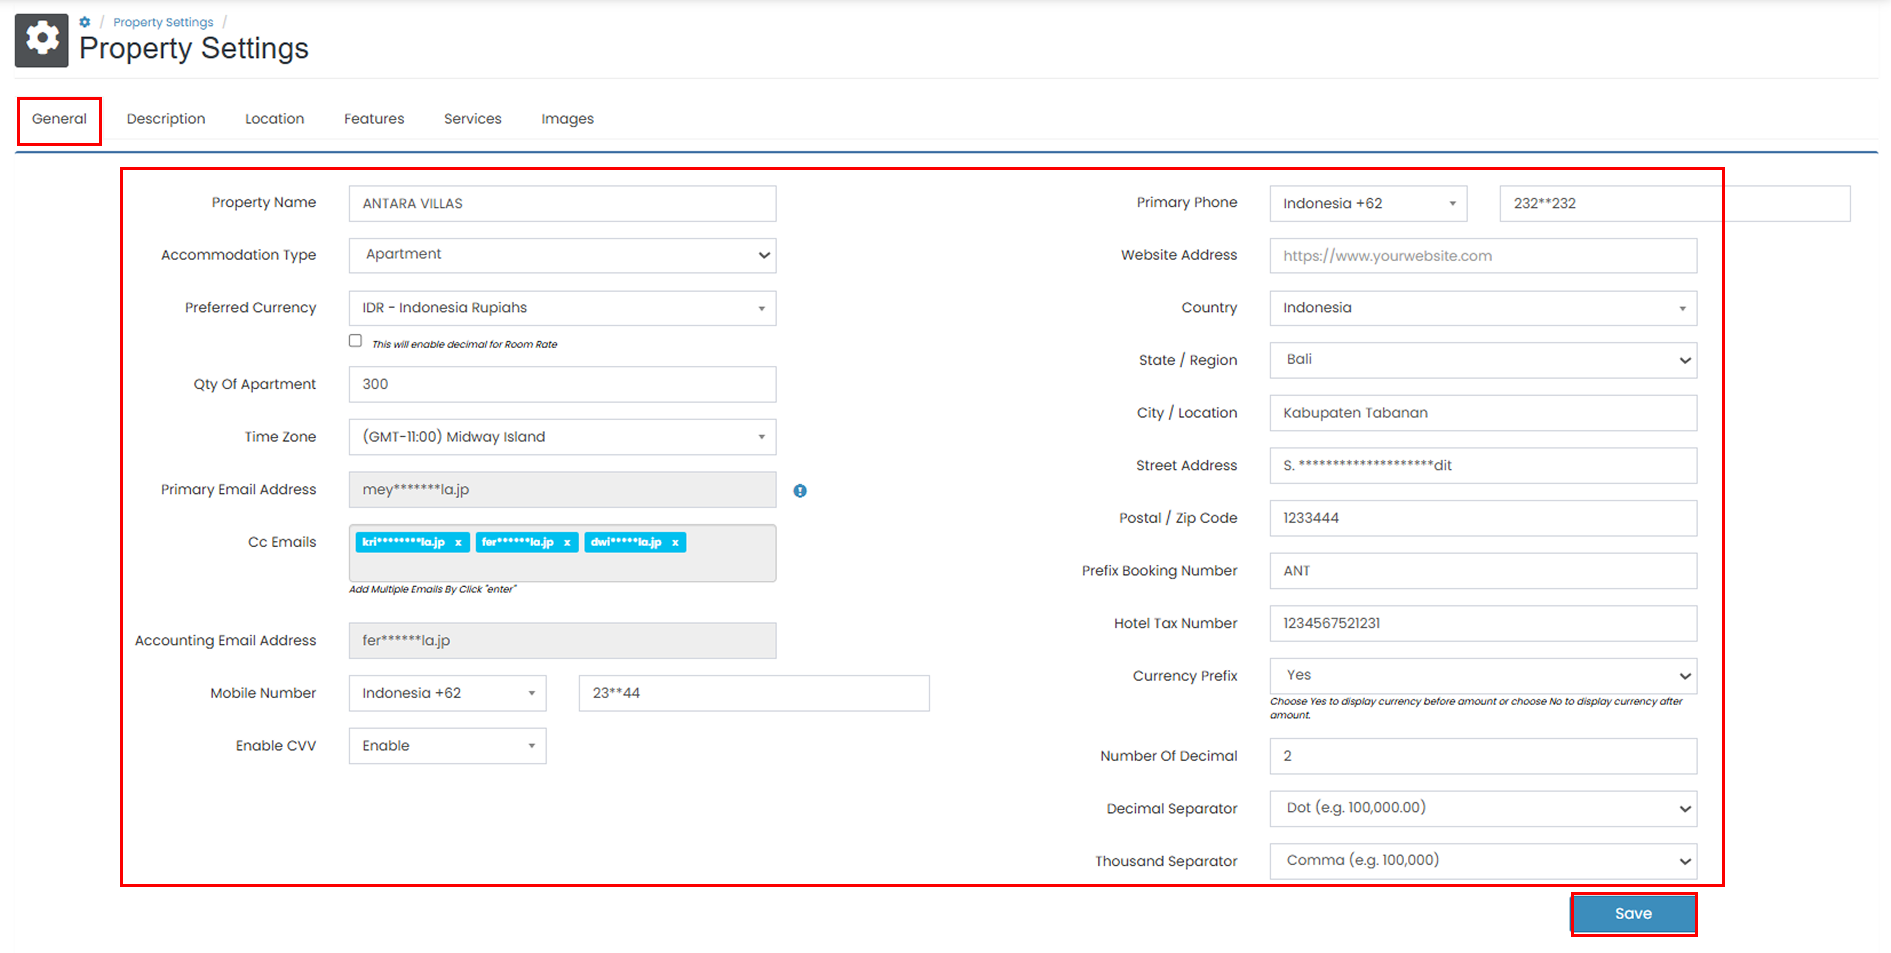Click the Hotel Tax Number field

[1483, 623]
